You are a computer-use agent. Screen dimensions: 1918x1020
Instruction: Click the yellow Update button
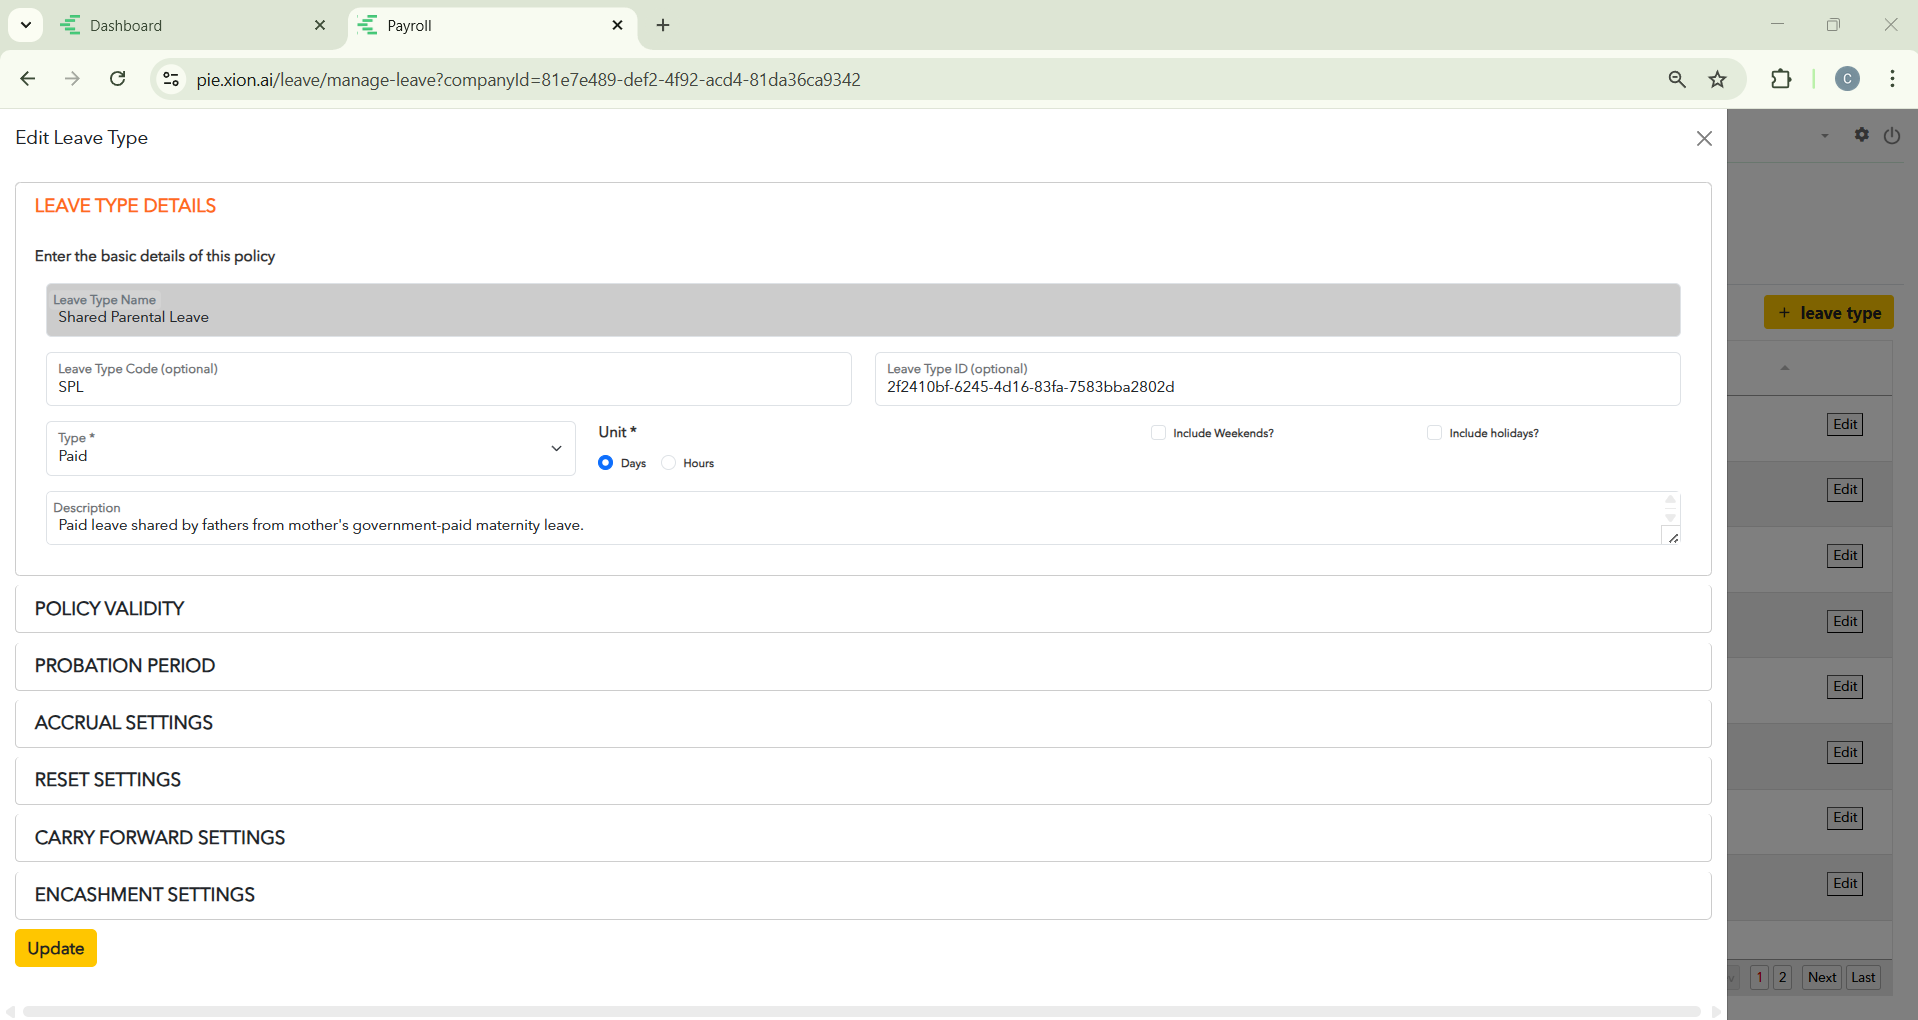coord(56,948)
